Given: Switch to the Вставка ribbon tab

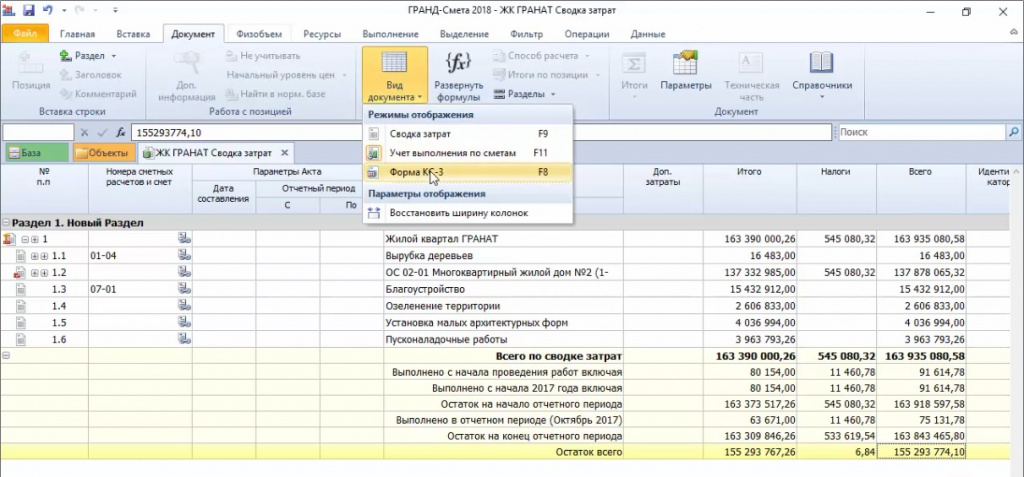Looking at the screenshot, I should pos(133,34).
